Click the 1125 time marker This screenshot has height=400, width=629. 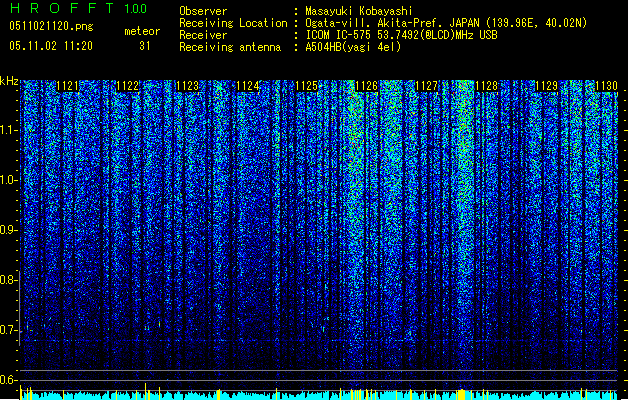306,86
